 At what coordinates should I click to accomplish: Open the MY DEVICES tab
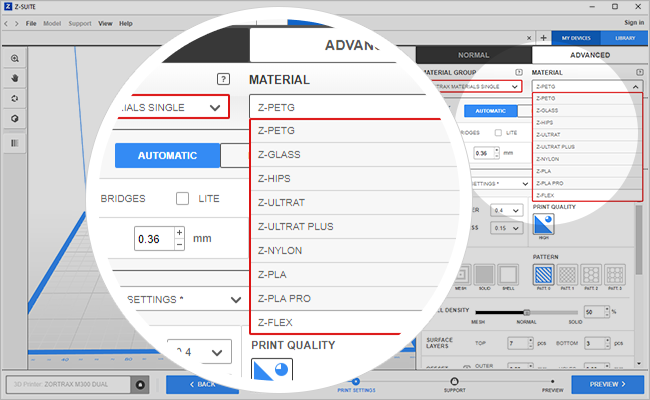coord(576,38)
